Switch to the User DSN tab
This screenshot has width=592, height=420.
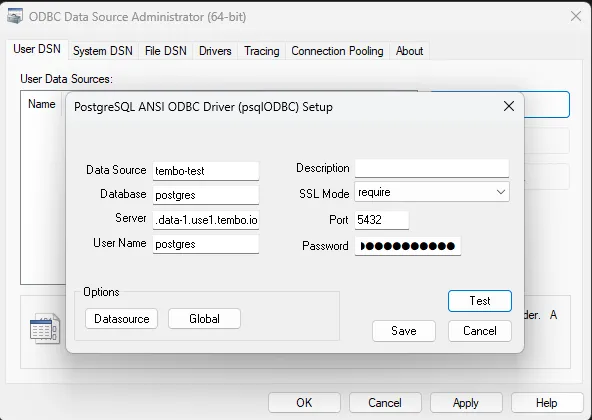point(37,49)
